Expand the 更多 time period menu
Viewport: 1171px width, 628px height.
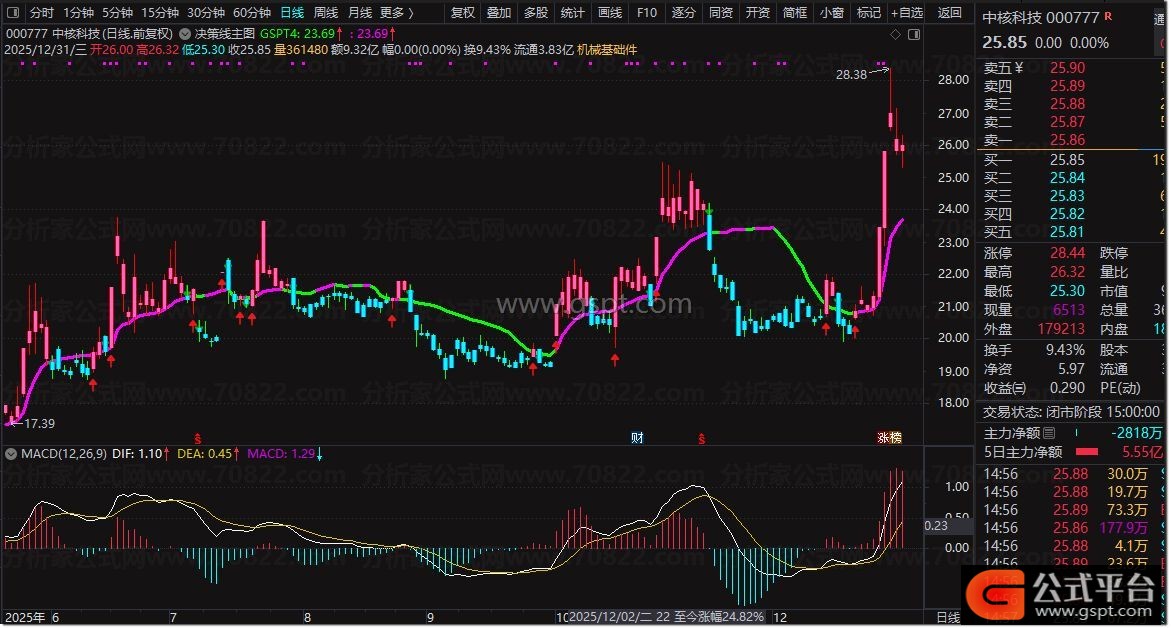[395, 13]
